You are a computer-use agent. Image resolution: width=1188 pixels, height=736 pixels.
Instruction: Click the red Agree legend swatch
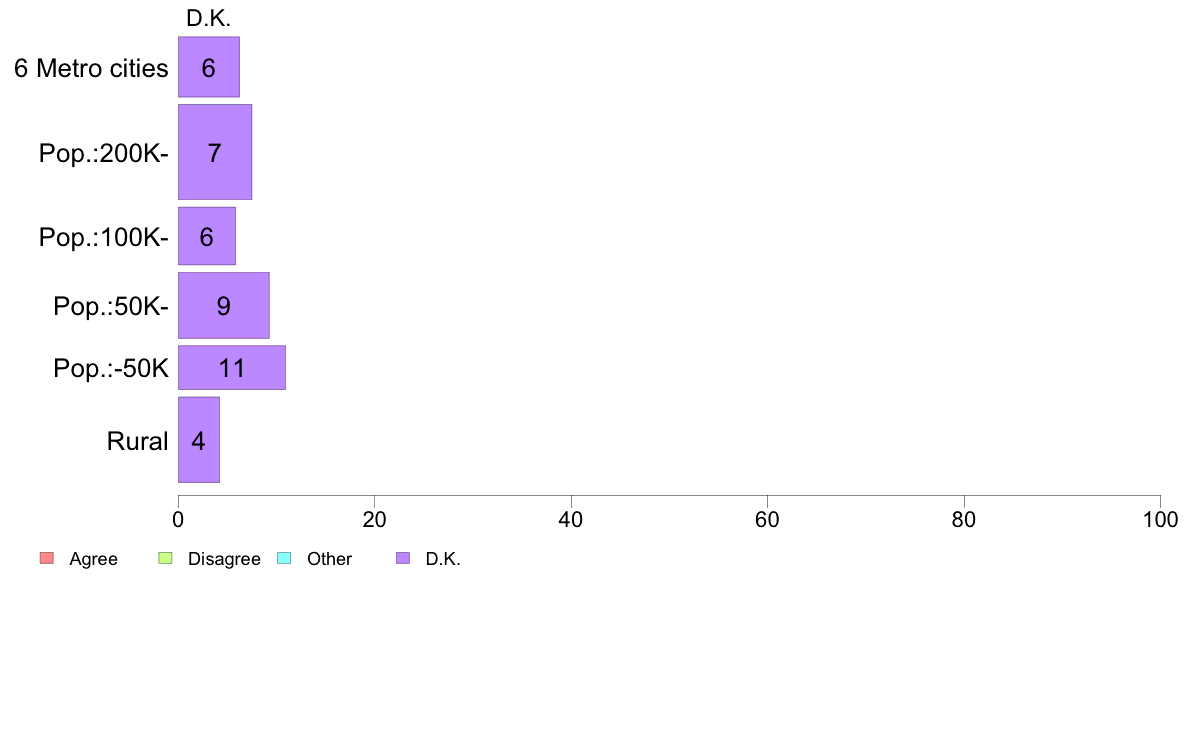pos(47,558)
